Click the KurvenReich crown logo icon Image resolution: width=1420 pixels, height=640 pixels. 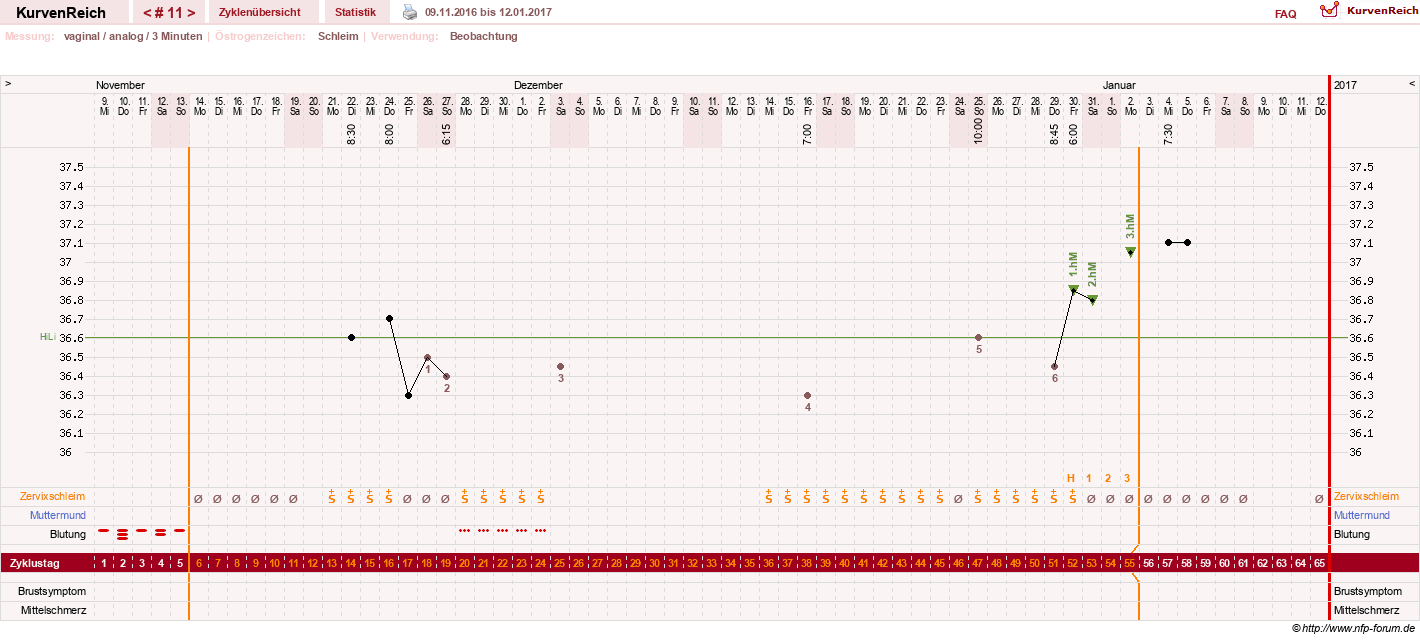pyautogui.click(x=1329, y=11)
